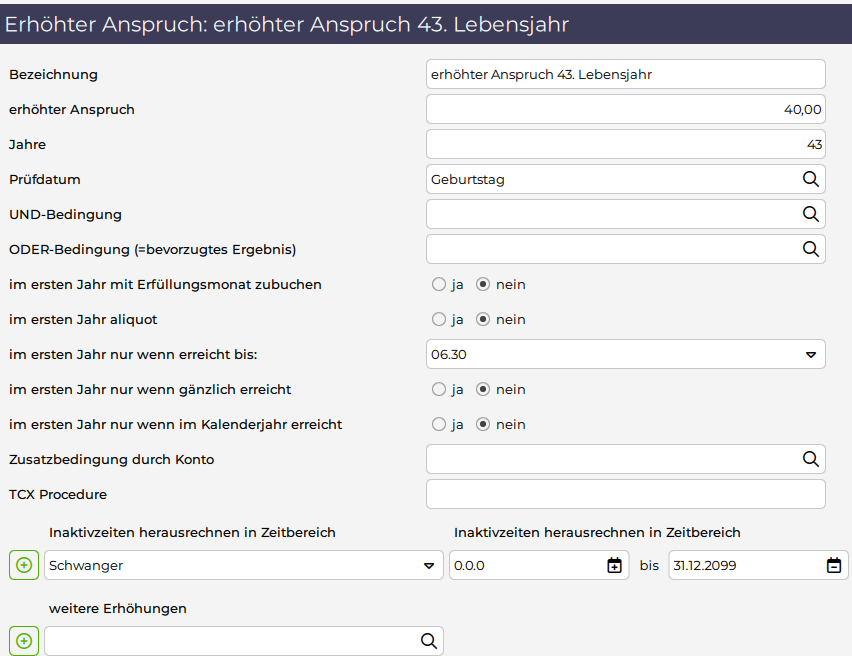Open the calendar picker for 31.12.2099
This screenshot has height=656, width=852.
834,566
